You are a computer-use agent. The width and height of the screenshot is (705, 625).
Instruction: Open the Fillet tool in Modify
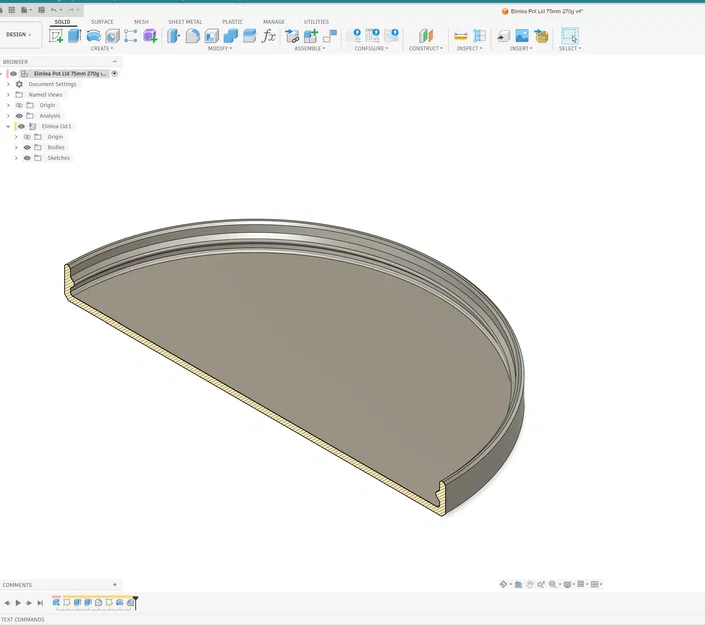(x=192, y=36)
